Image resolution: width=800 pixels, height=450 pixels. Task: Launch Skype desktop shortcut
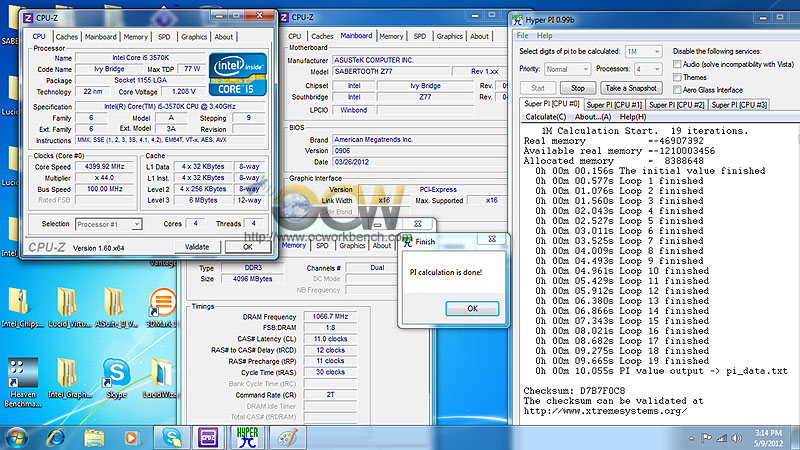tap(116, 378)
